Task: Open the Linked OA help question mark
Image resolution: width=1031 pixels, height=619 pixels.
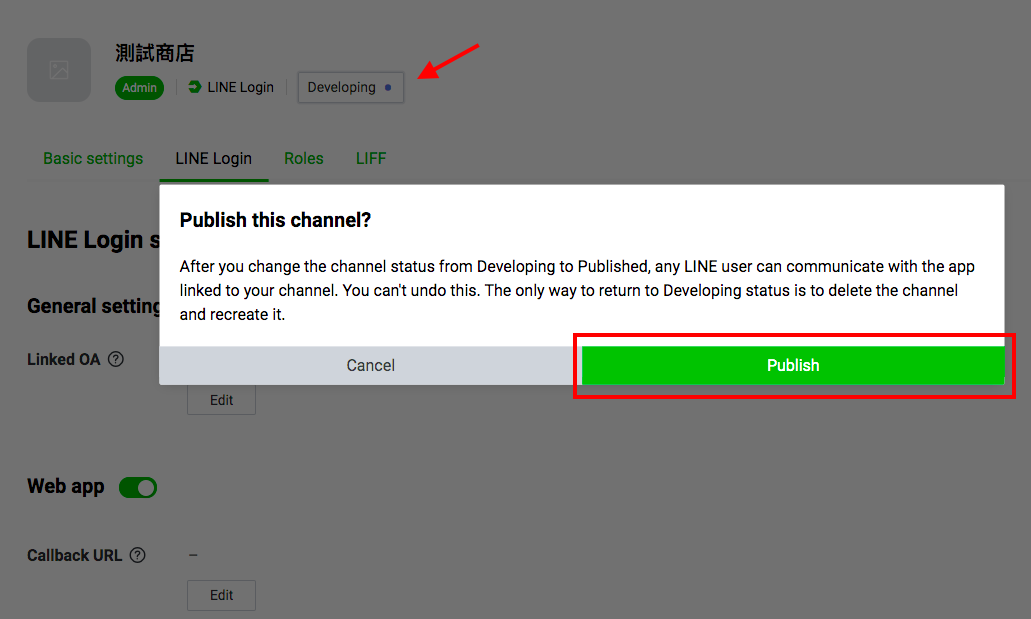Action: (116, 359)
